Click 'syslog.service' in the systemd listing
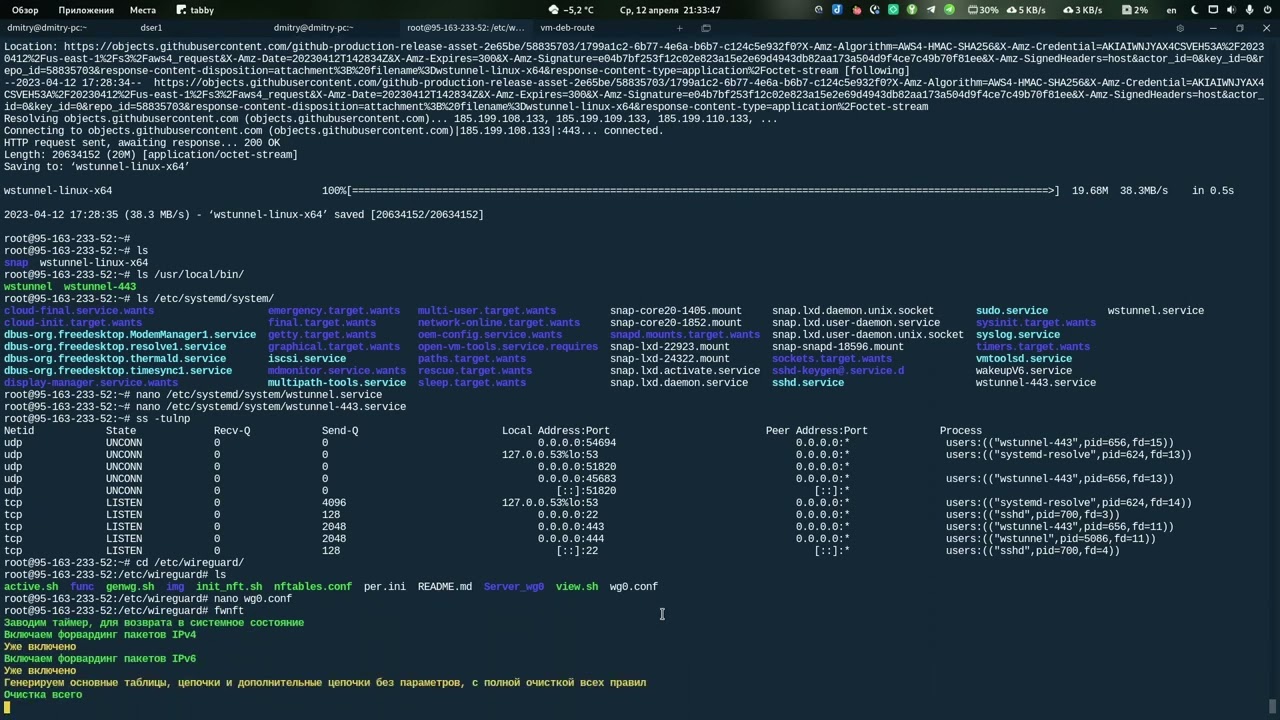1280x720 pixels. coord(1018,334)
